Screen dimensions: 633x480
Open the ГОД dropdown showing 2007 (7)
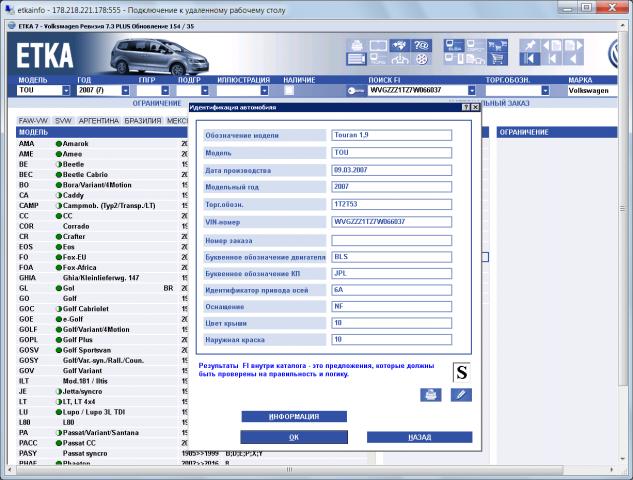click(125, 90)
